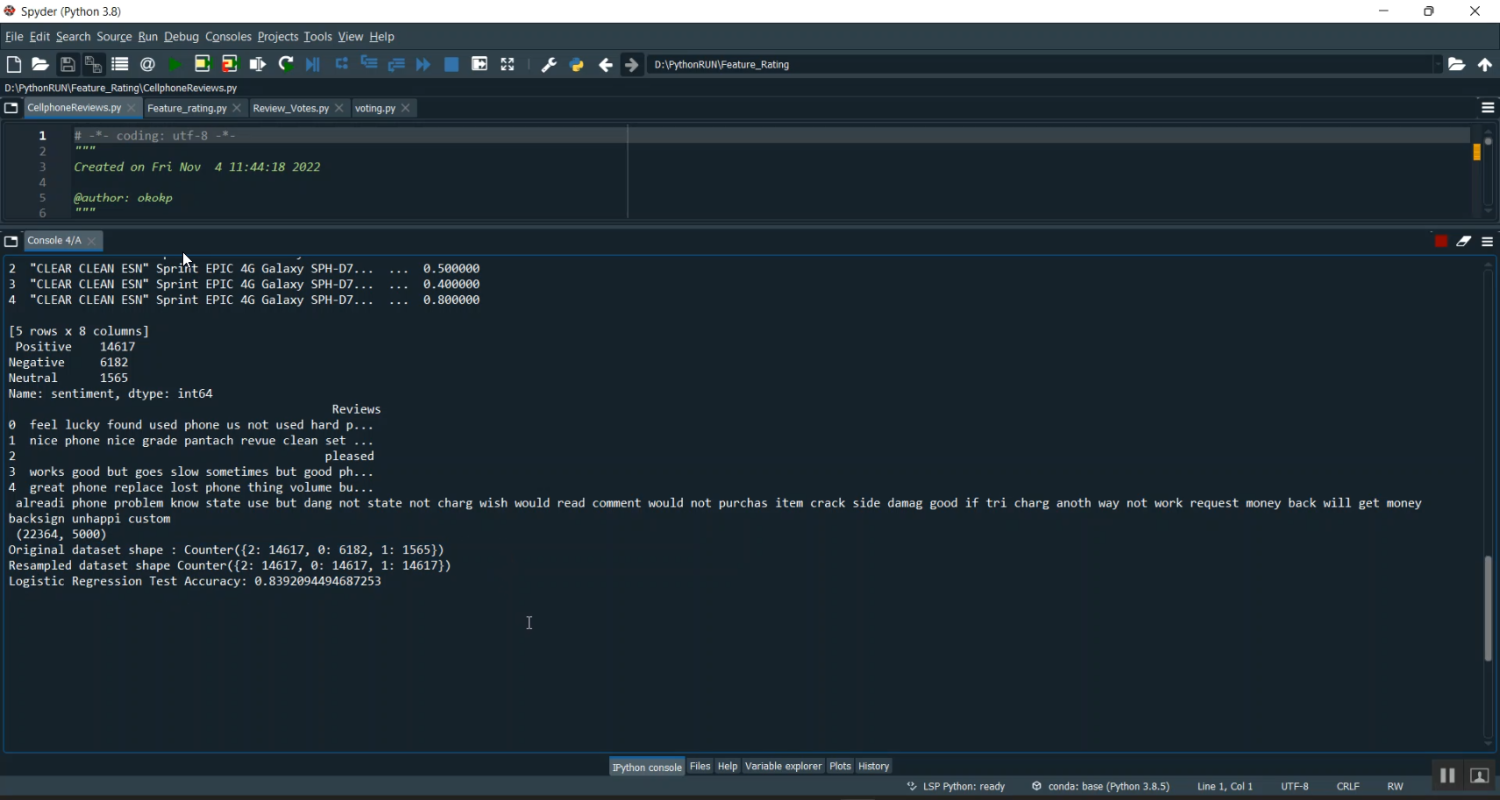Click the console vertical scrollbar thumb
The height and width of the screenshot is (800, 1500).
(x=1488, y=608)
